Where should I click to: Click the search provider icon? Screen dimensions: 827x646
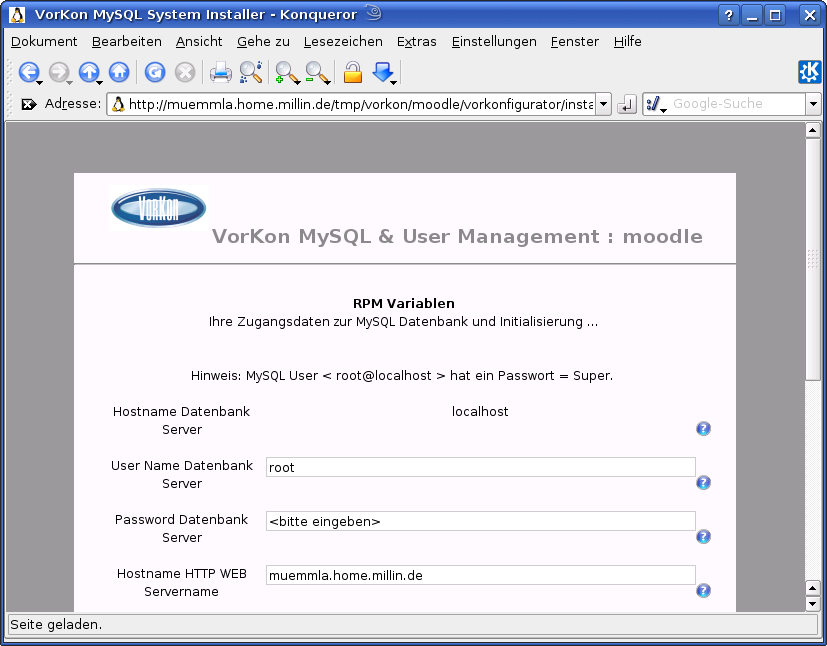pyautogui.click(x=653, y=104)
